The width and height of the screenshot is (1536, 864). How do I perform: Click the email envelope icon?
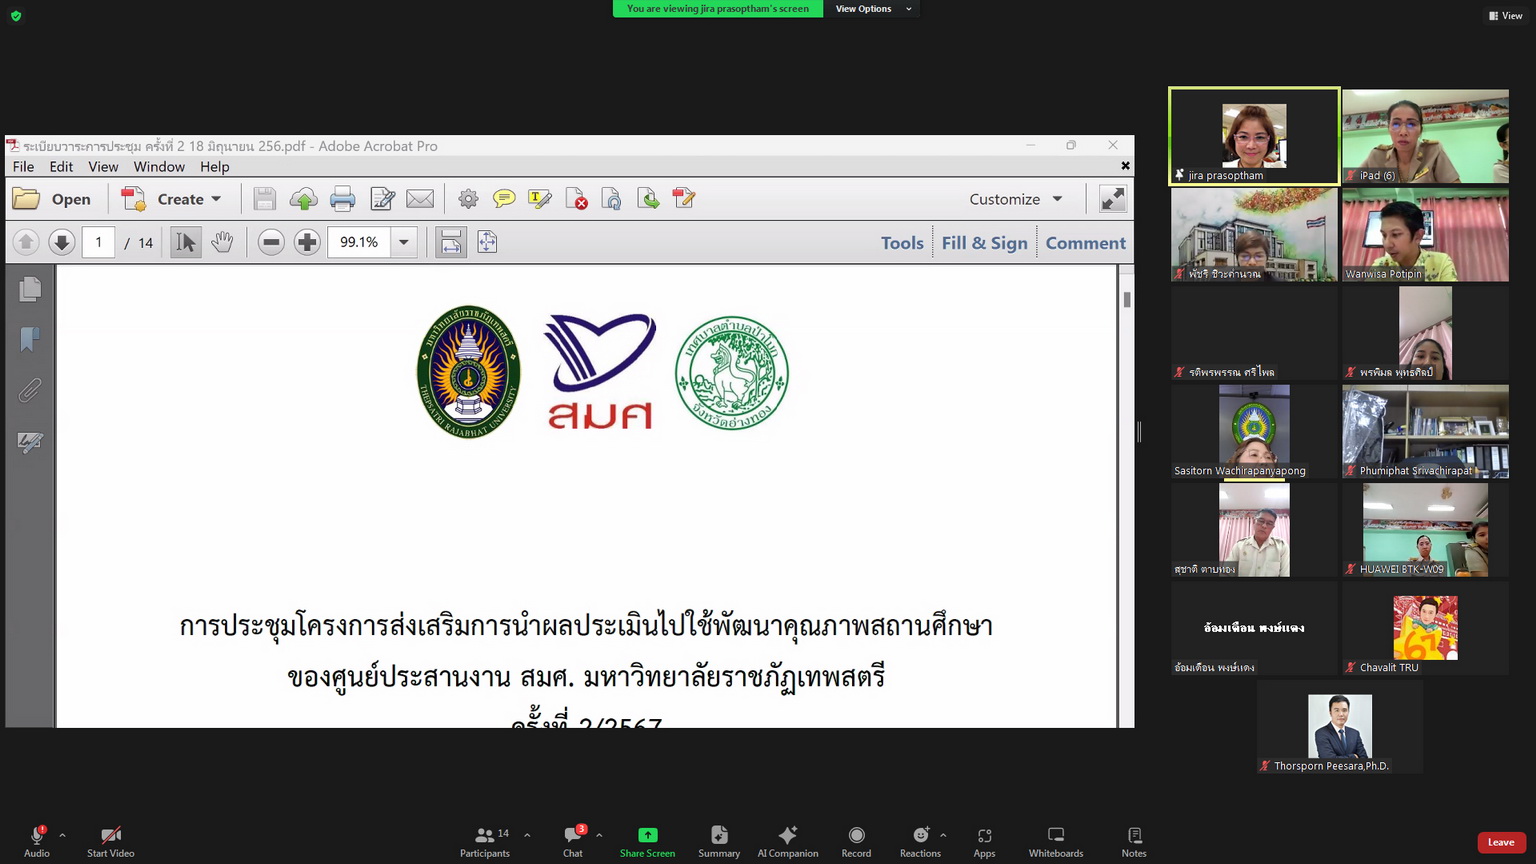(x=420, y=199)
